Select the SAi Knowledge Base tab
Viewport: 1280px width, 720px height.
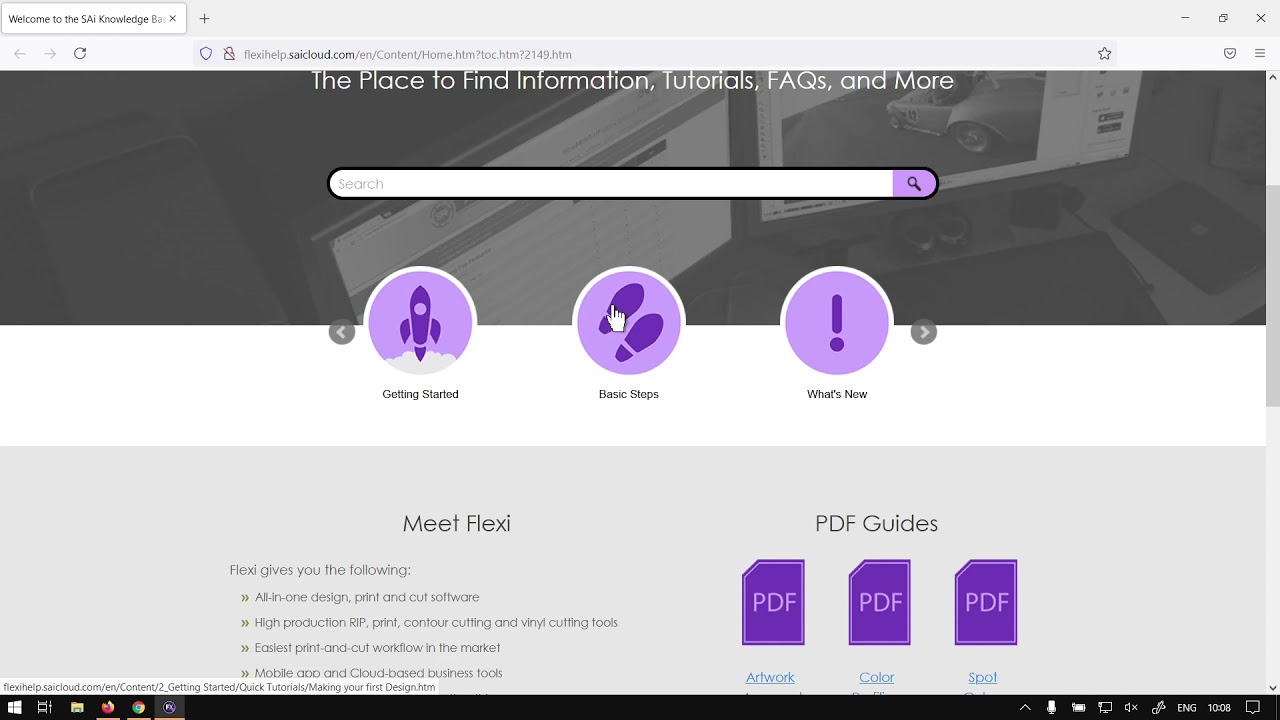pos(93,18)
